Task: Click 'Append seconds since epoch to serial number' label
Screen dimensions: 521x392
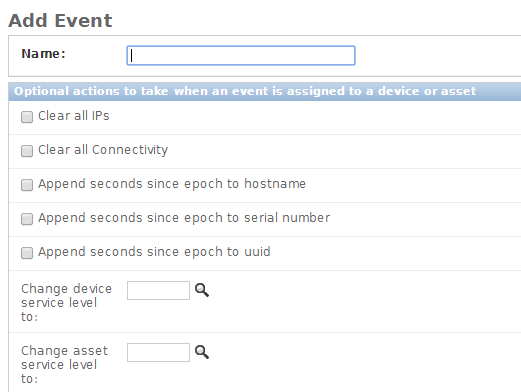Action: [x=184, y=218]
